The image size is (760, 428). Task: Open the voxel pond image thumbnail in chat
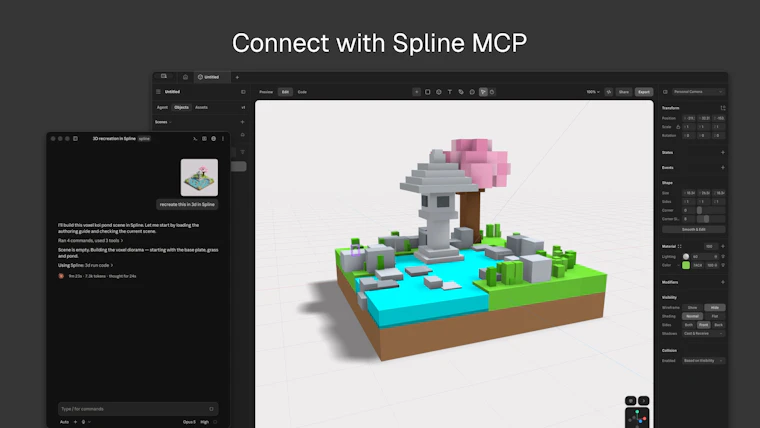click(x=199, y=177)
